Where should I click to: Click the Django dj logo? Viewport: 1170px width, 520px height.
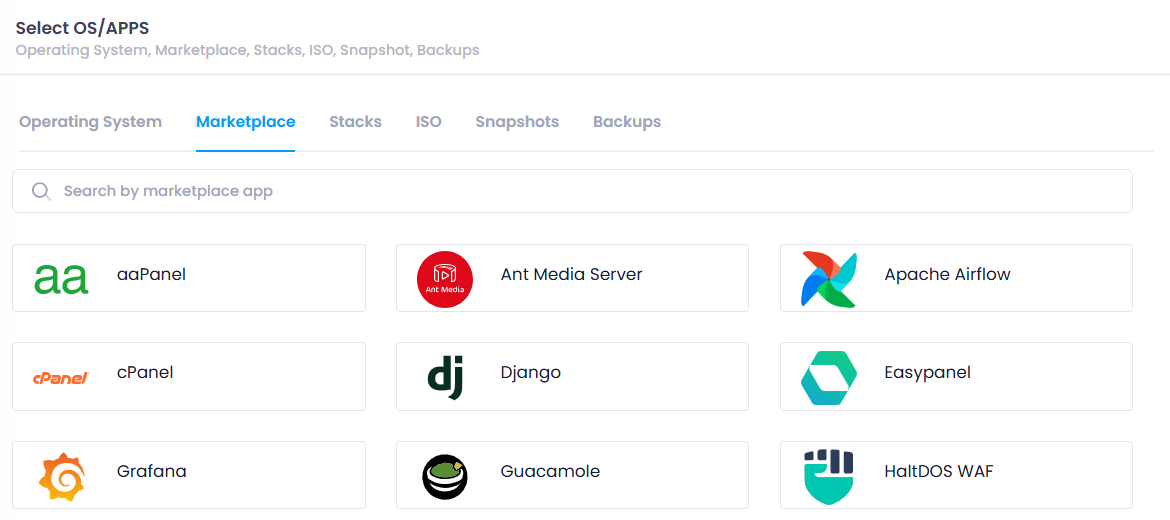(445, 377)
